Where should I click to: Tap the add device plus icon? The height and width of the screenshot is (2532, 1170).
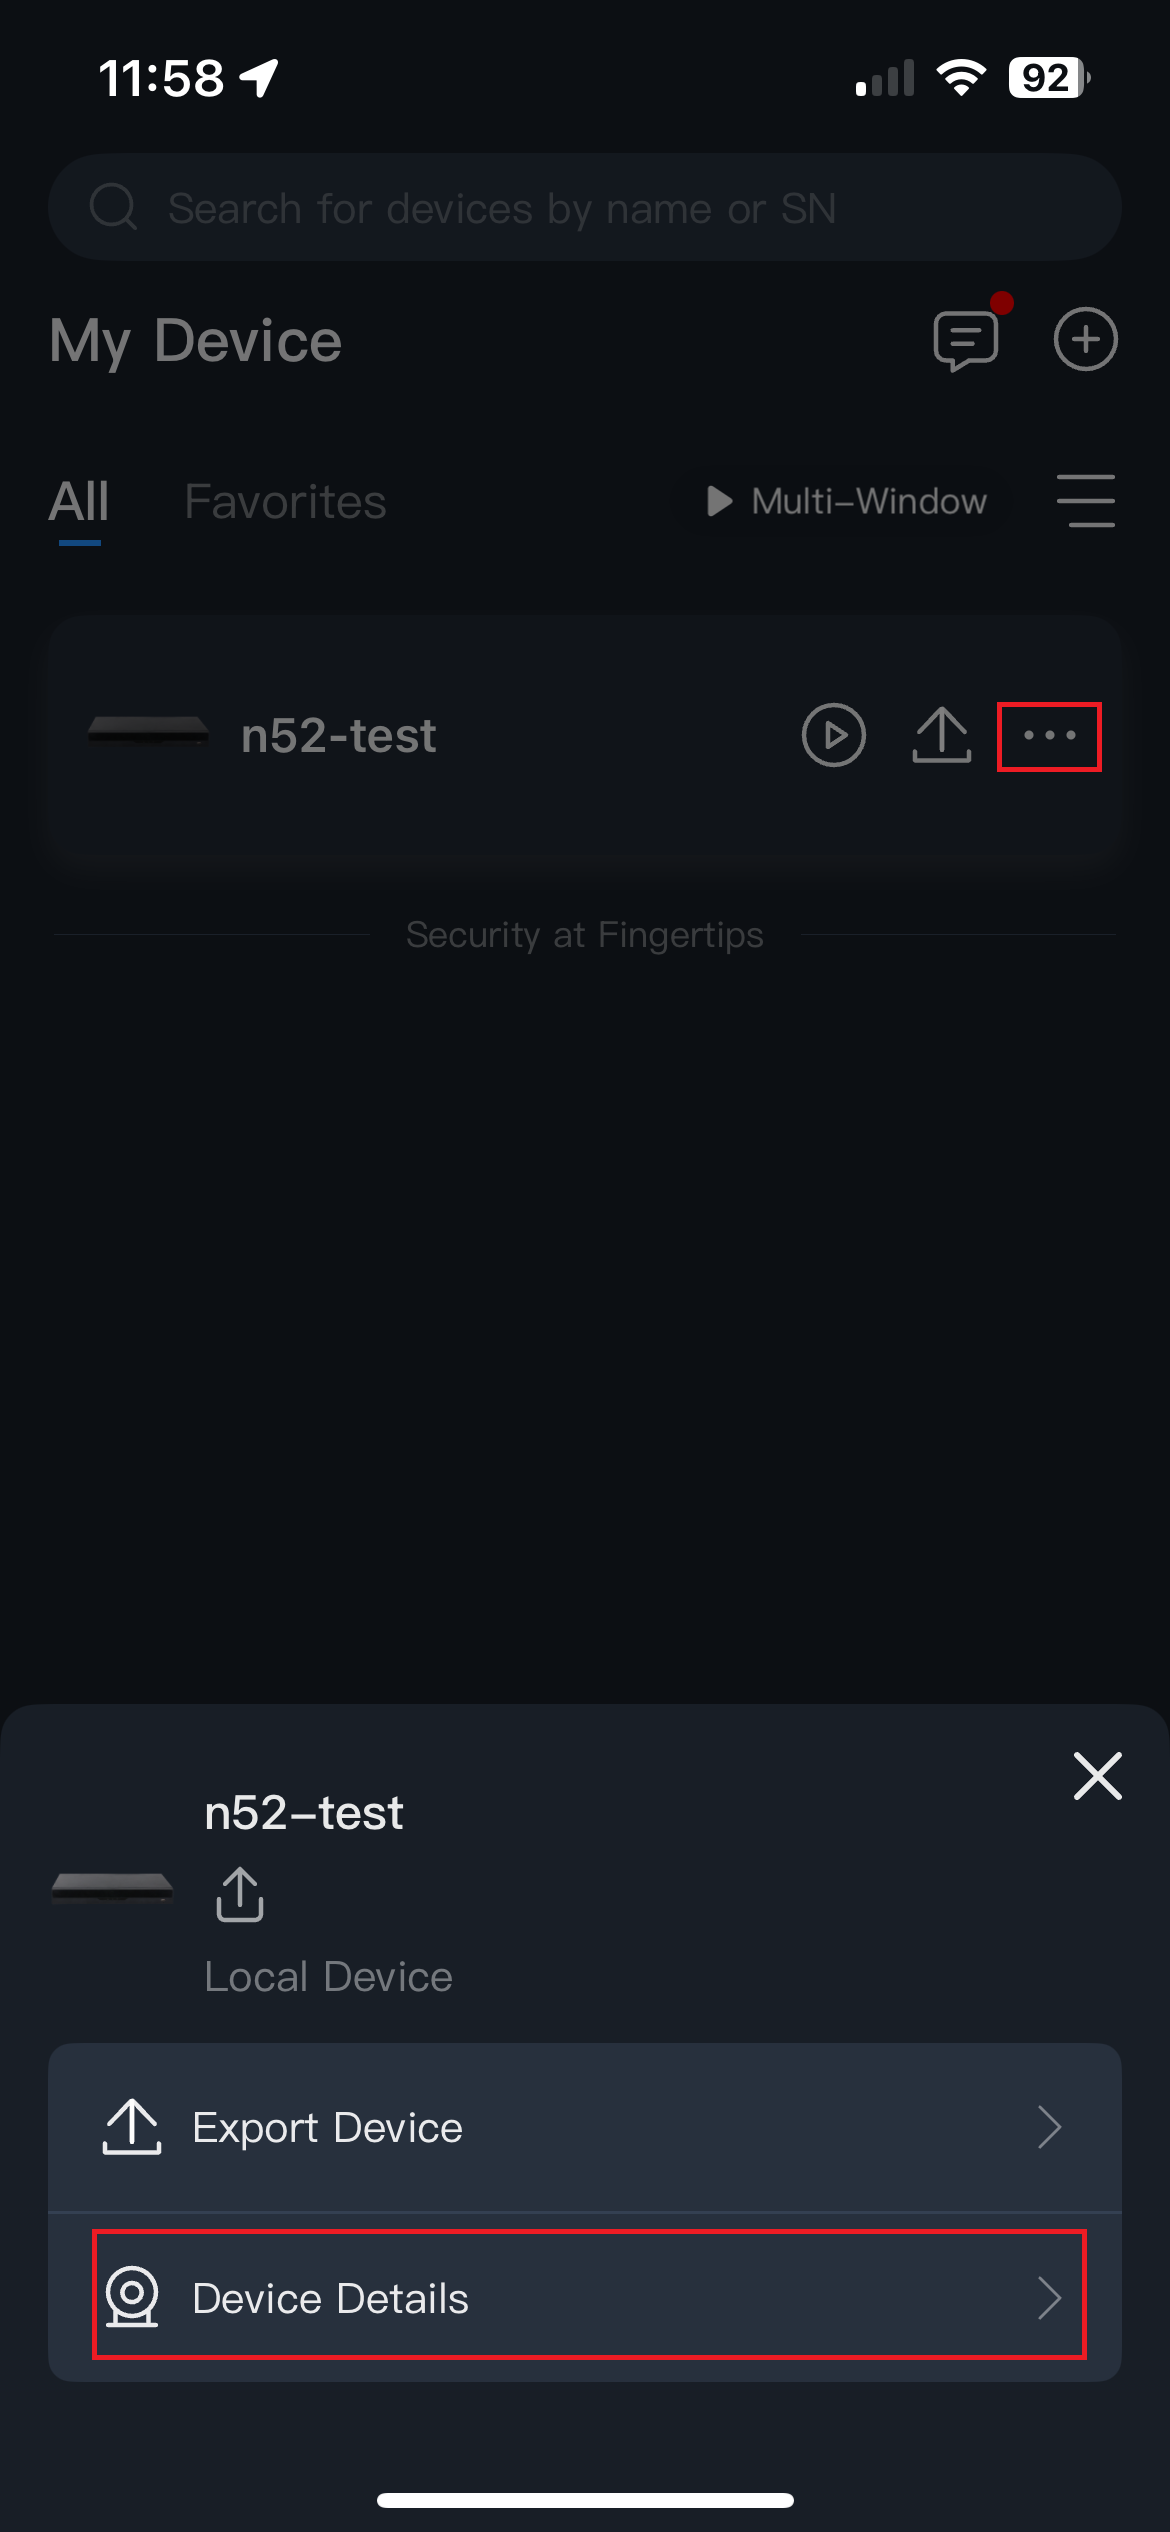click(1085, 340)
